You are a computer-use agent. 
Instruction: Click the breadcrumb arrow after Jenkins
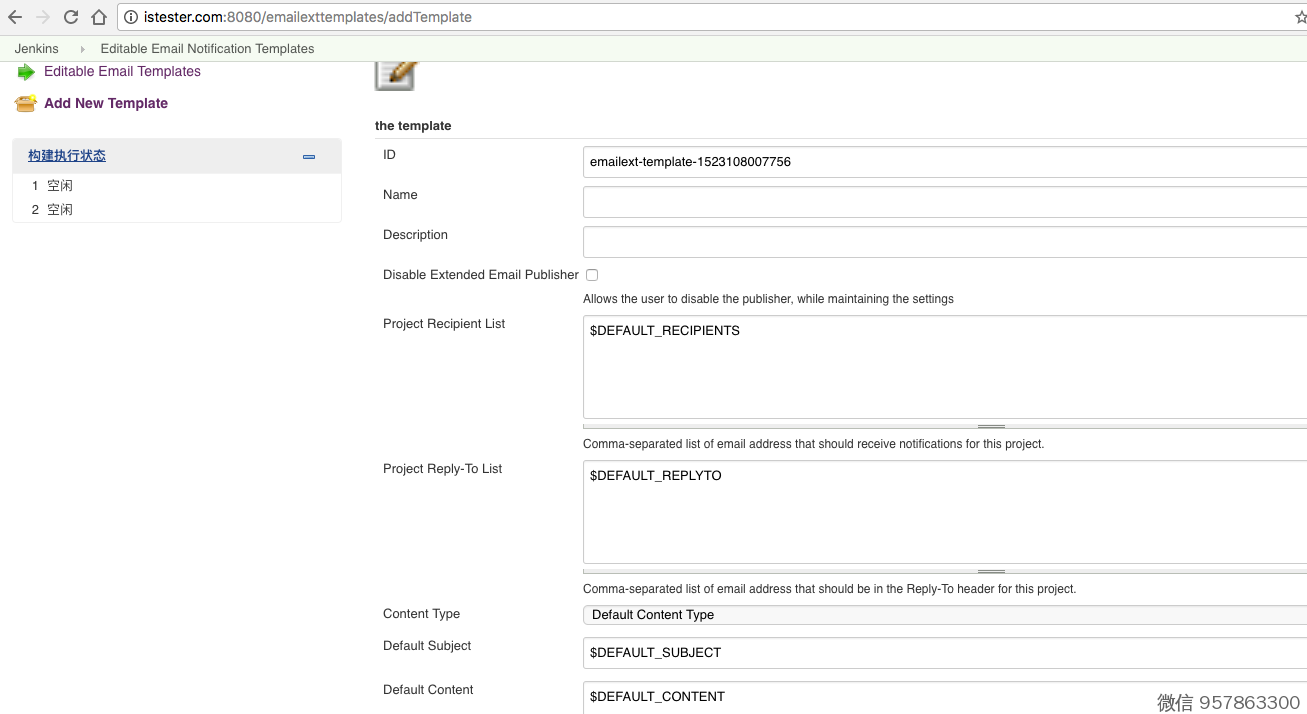pyautogui.click(x=82, y=49)
